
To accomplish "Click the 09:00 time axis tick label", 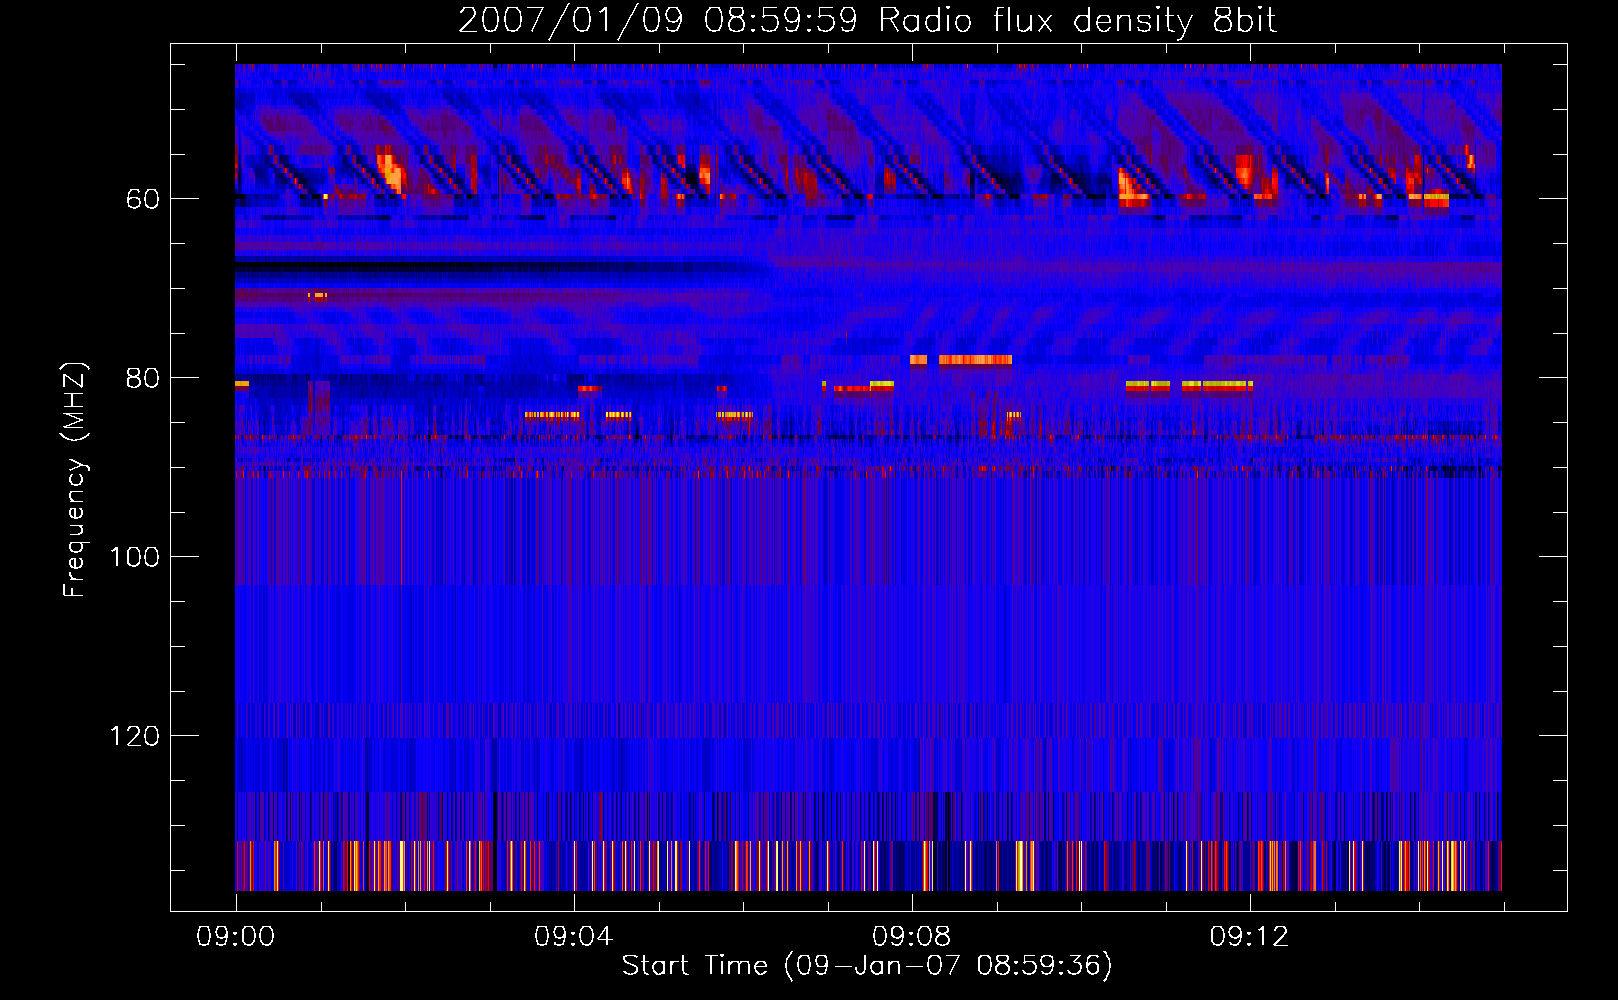I will point(235,937).
